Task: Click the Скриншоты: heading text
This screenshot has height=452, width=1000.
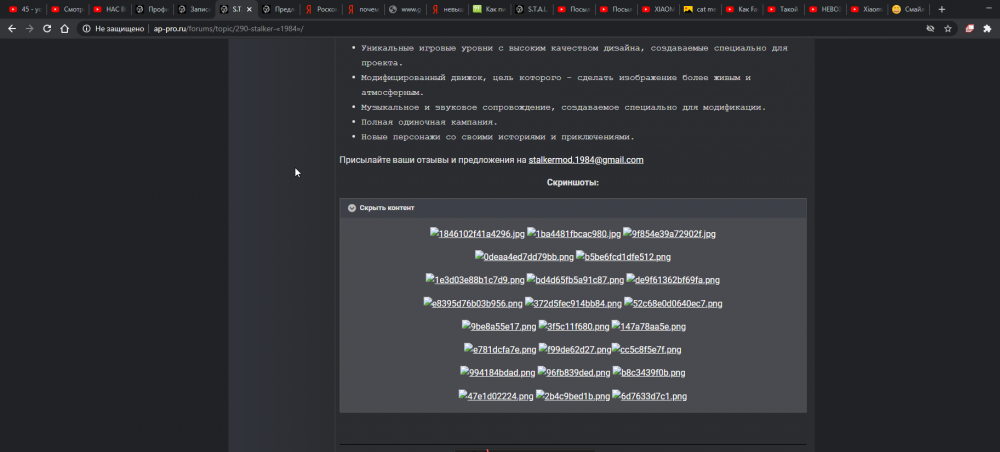Action: coord(573,183)
